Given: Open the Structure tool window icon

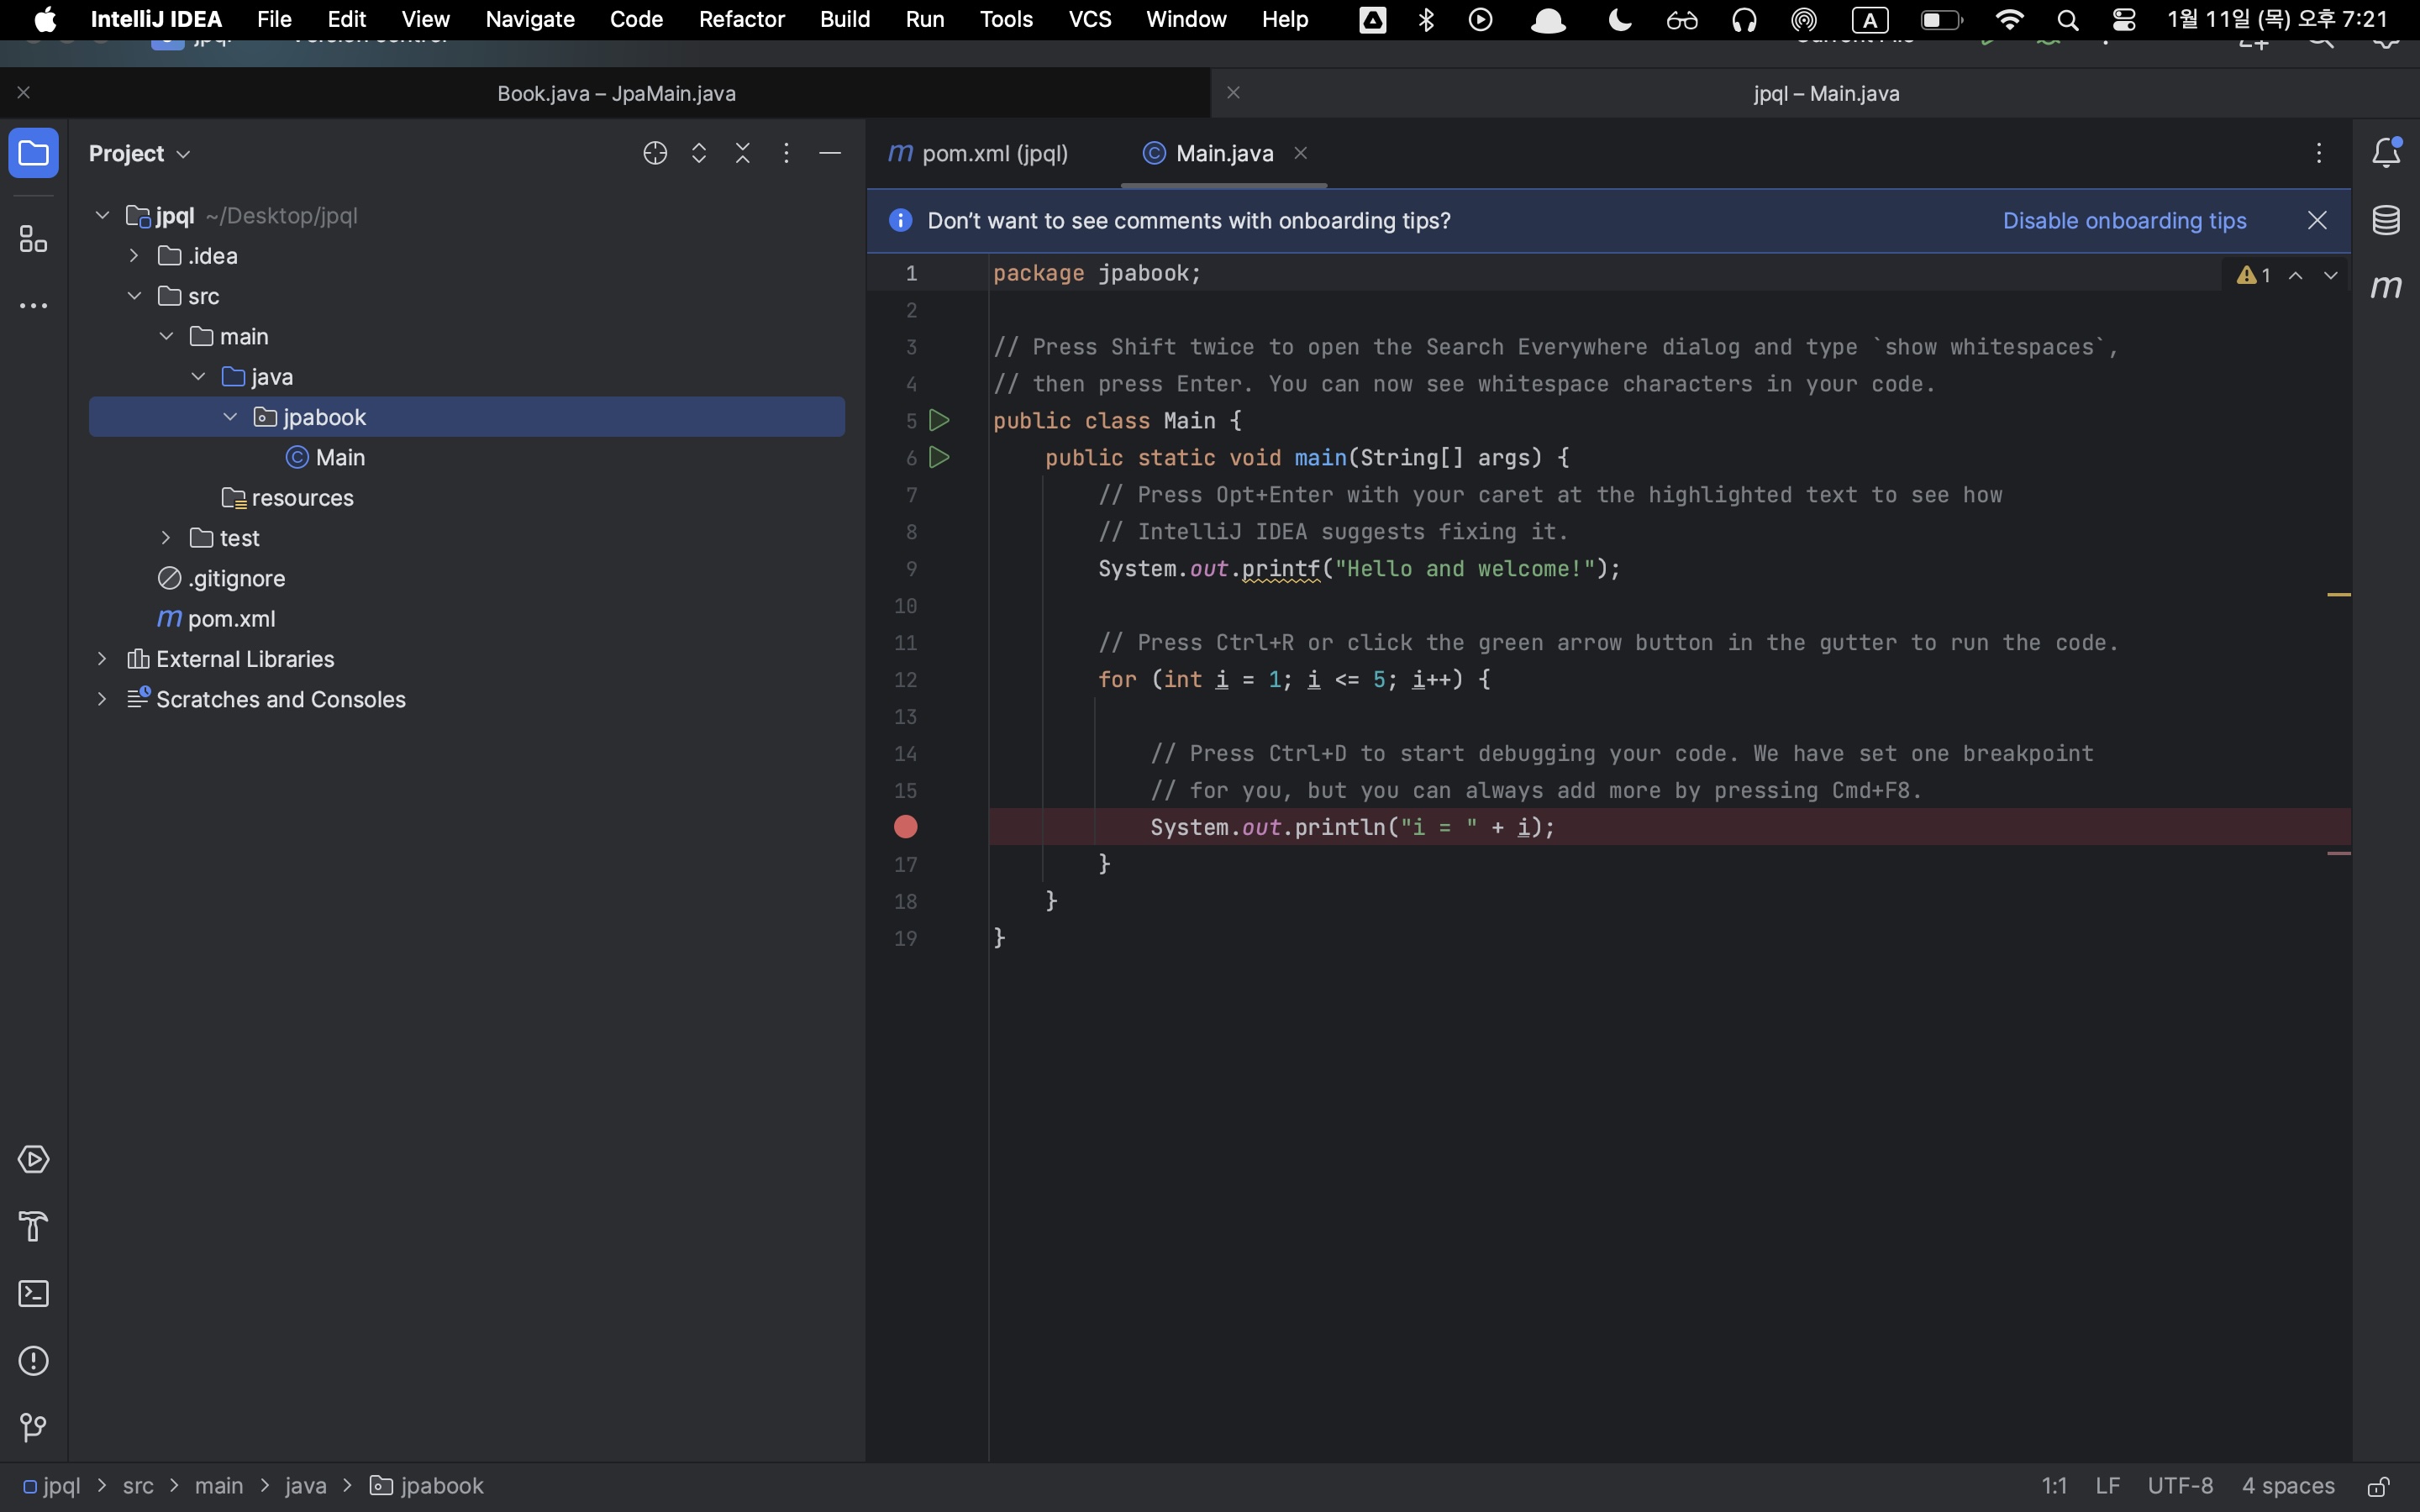Looking at the screenshot, I should (x=33, y=239).
